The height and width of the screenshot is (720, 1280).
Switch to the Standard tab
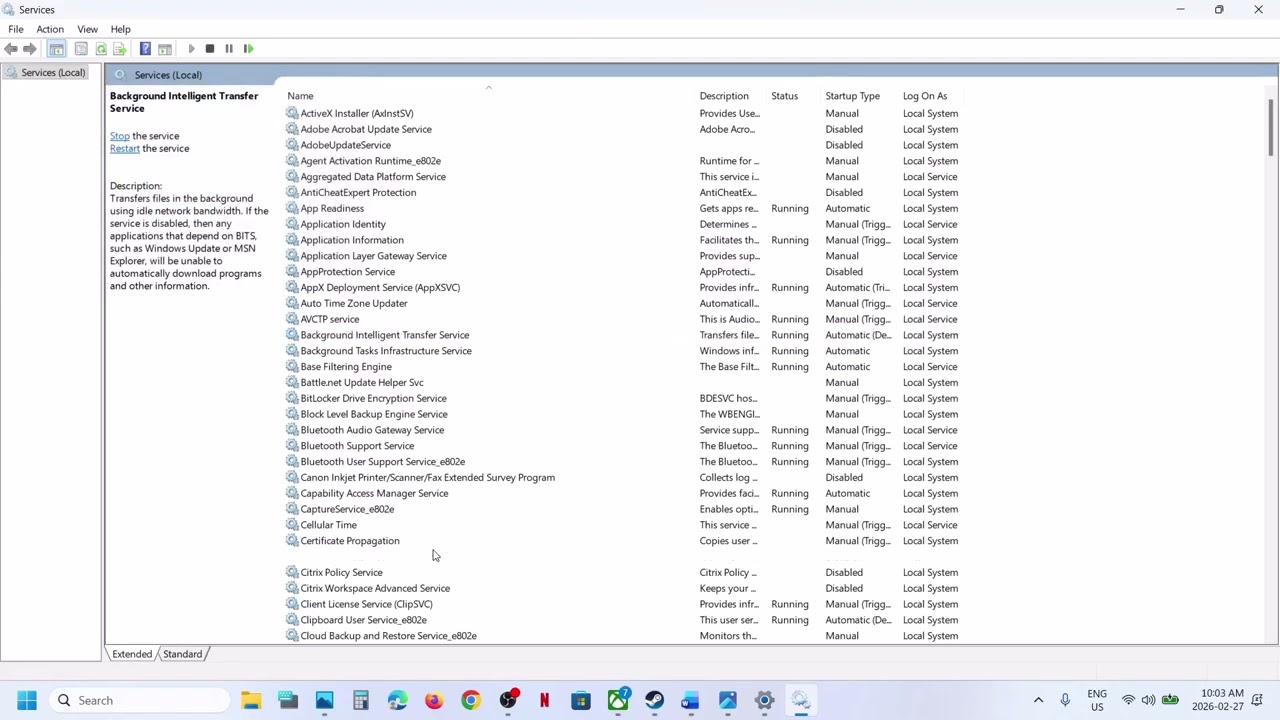tap(182, 654)
